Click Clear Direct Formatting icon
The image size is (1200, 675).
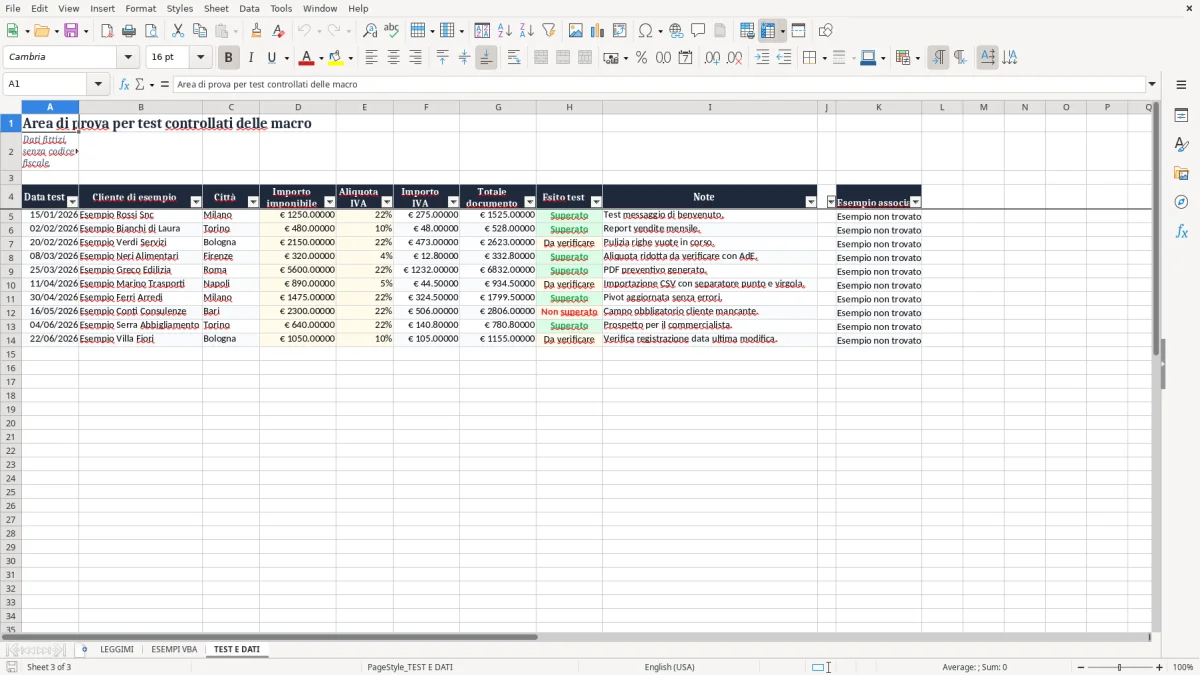279,31
